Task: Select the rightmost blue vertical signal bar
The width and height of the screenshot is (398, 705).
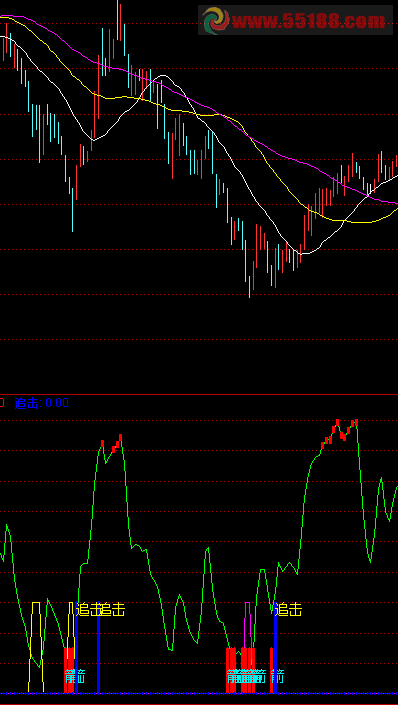Action: coord(275,647)
